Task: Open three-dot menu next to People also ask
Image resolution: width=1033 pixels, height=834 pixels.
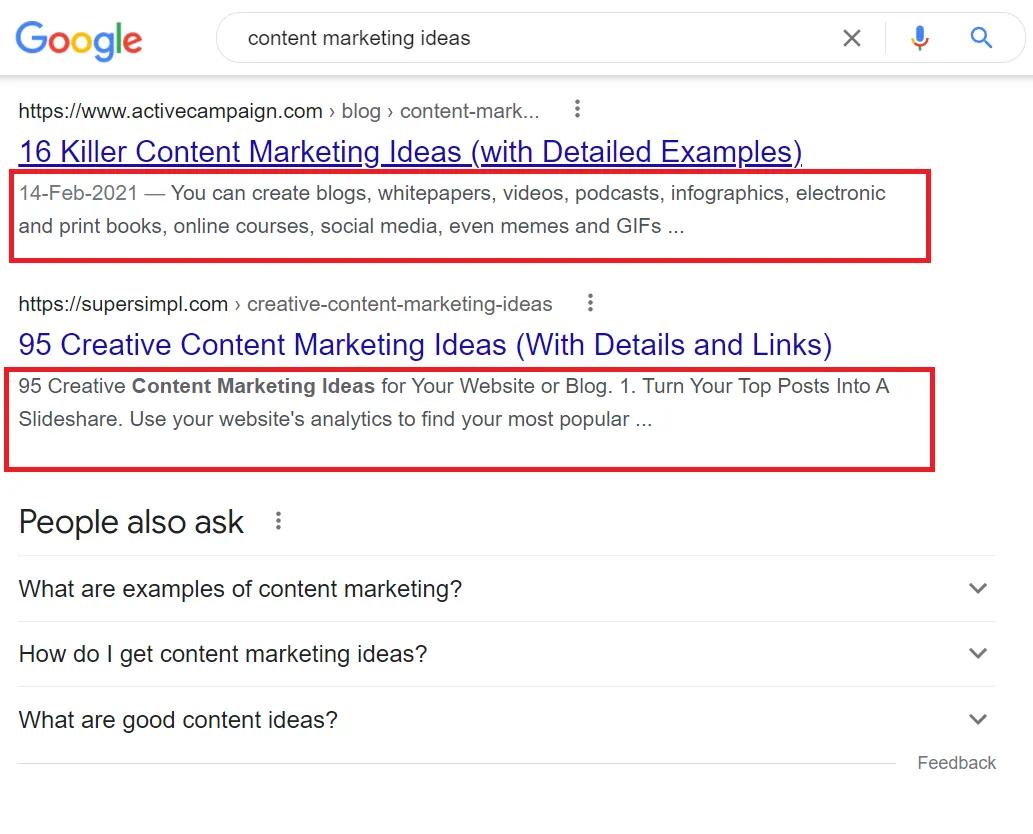Action: pyautogui.click(x=279, y=521)
